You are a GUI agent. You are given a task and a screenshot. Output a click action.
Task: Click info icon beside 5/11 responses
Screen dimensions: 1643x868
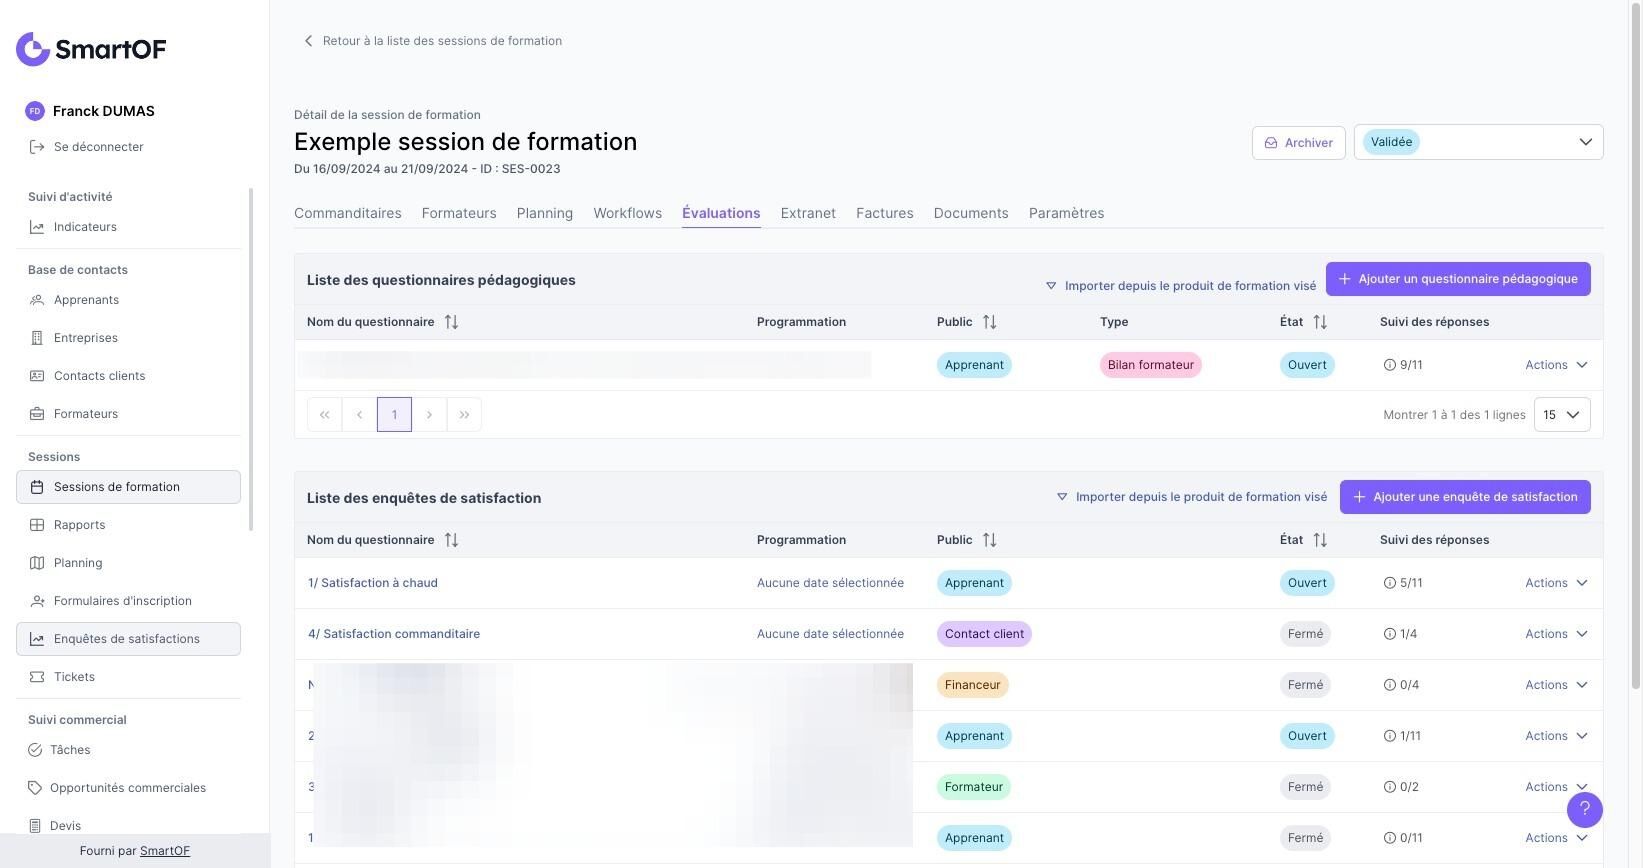pos(1389,583)
